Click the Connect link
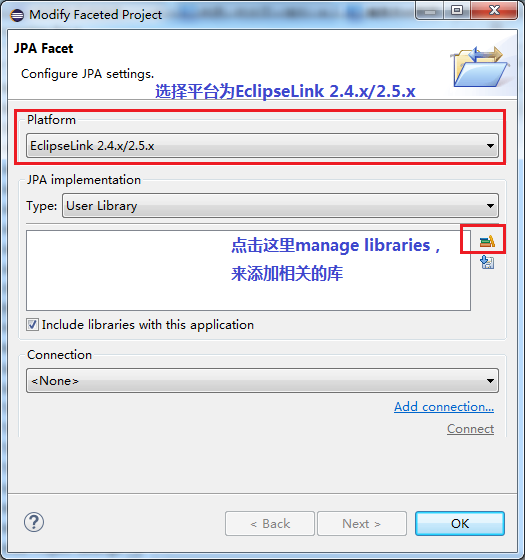 [x=470, y=429]
